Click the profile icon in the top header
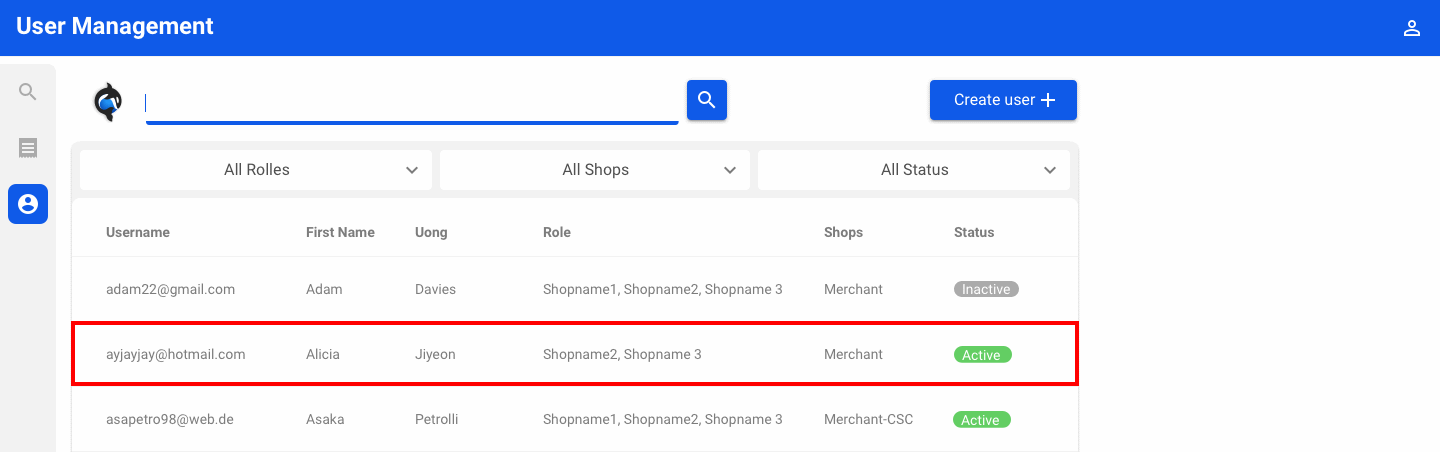 click(x=1412, y=28)
